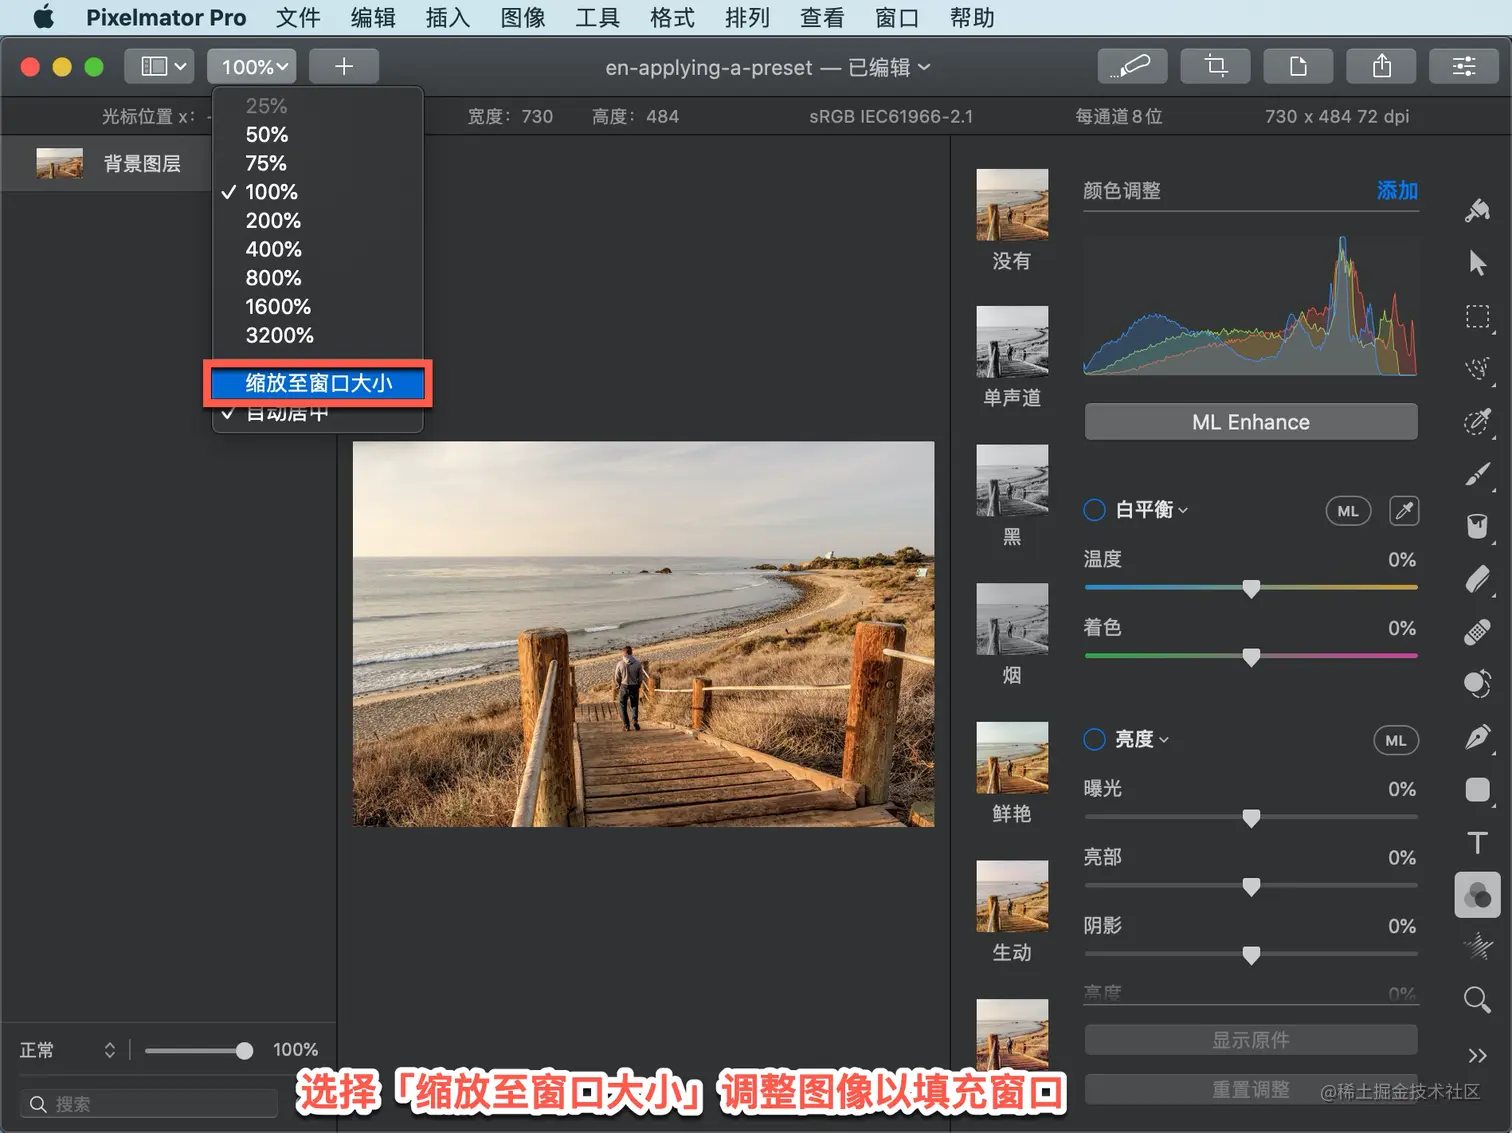The height and width of the screenshot is (1133, 1512).
Task: Toggle the 白平衡 adjustment circle
Action: (1095, 510)
